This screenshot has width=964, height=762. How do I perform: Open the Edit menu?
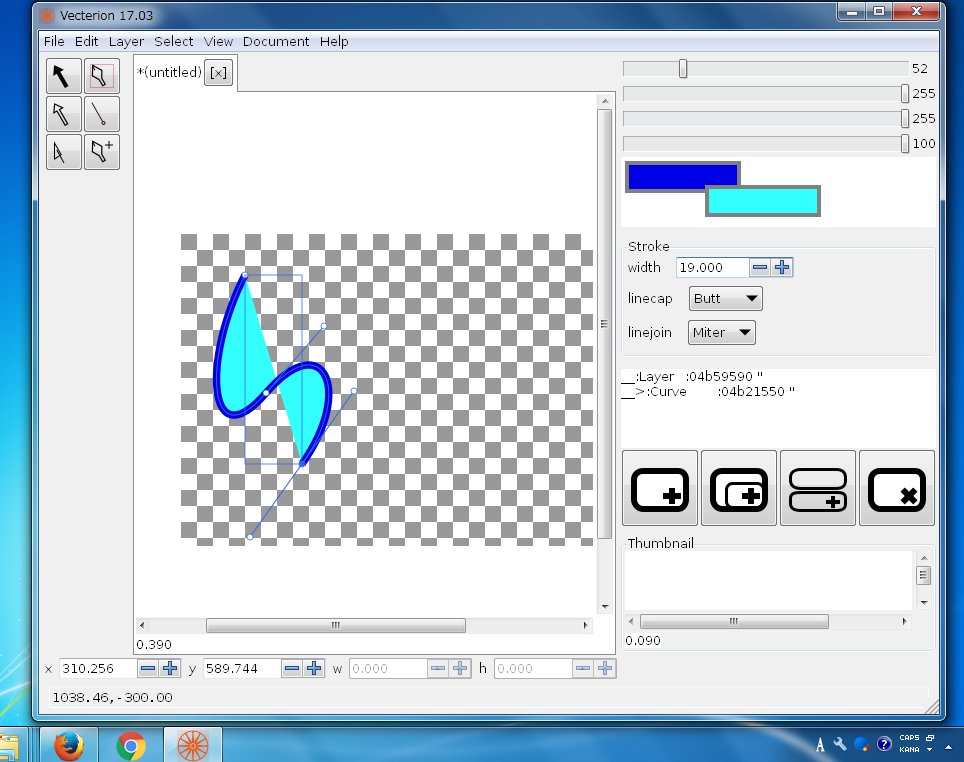[87, 41]
